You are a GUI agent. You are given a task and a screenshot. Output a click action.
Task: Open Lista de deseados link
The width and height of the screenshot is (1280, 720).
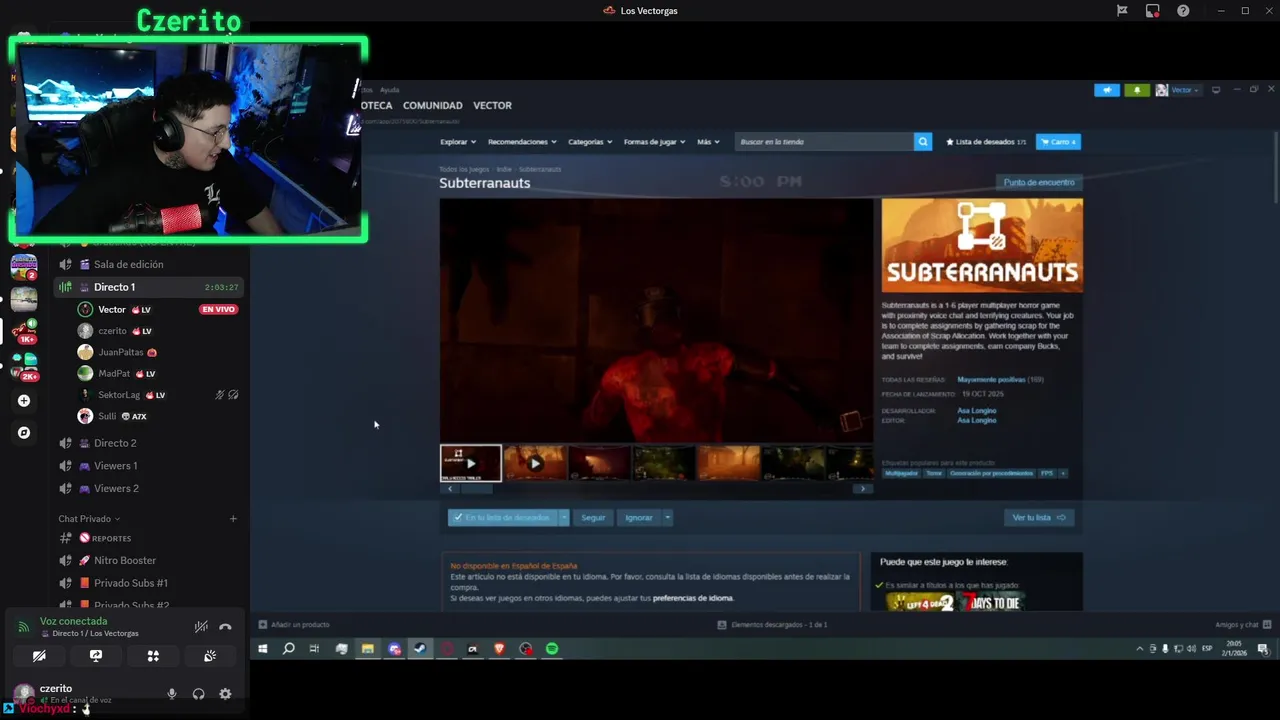tap(986, 142)
